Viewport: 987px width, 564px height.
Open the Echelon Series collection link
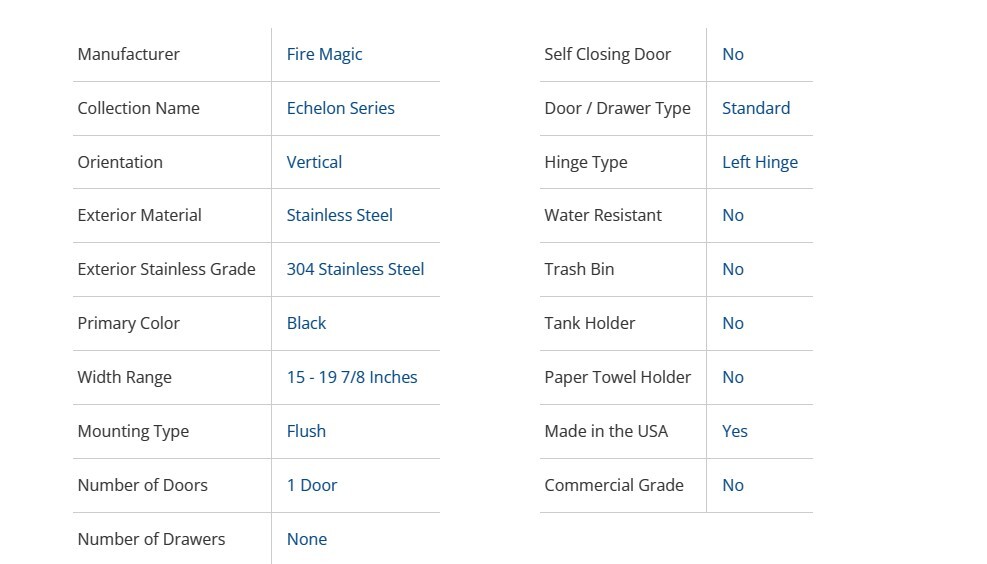[x=340, y=108]
